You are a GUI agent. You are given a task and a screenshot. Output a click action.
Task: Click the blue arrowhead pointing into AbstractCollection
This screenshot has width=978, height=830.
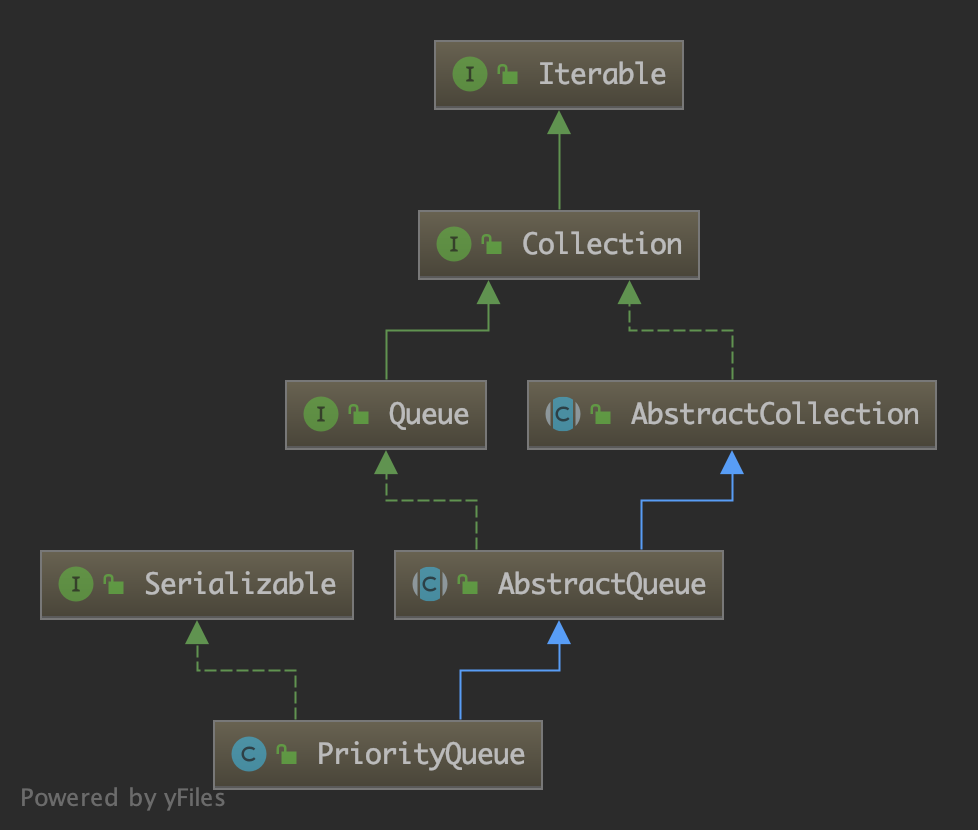pyautogui.click(x=732, y=462)
